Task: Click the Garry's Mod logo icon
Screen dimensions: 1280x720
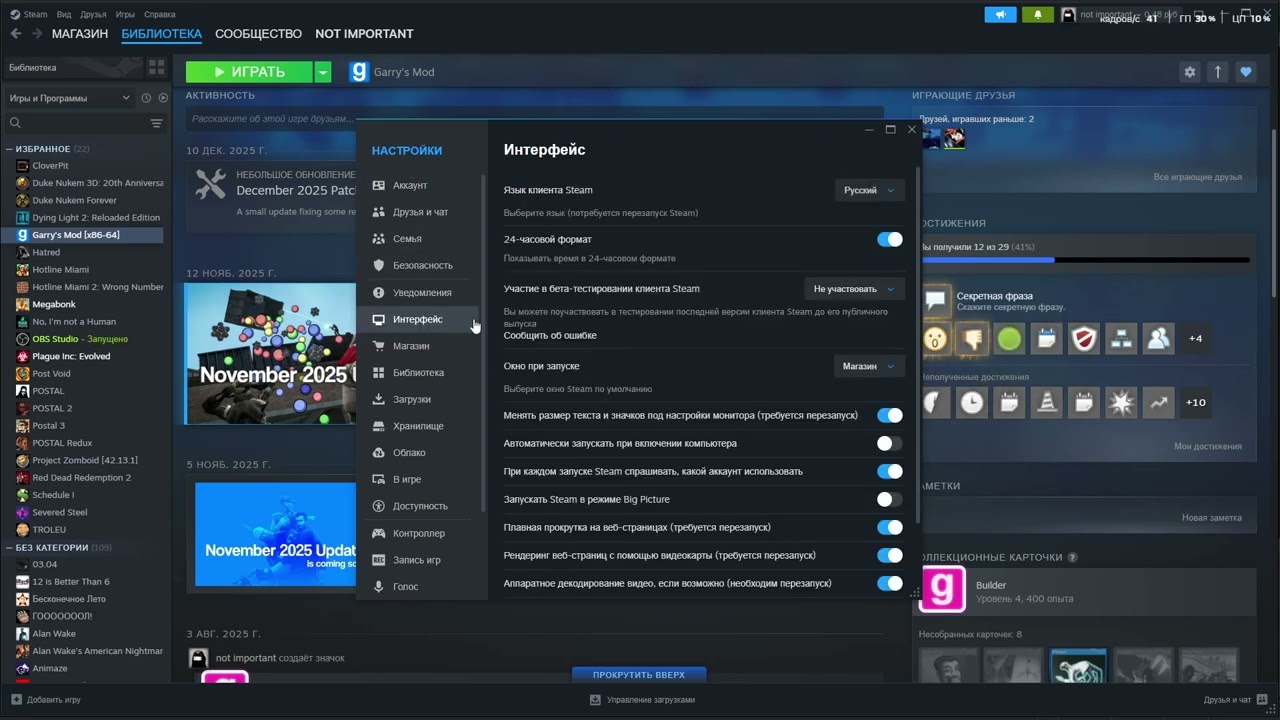Action: click(358, 72)
